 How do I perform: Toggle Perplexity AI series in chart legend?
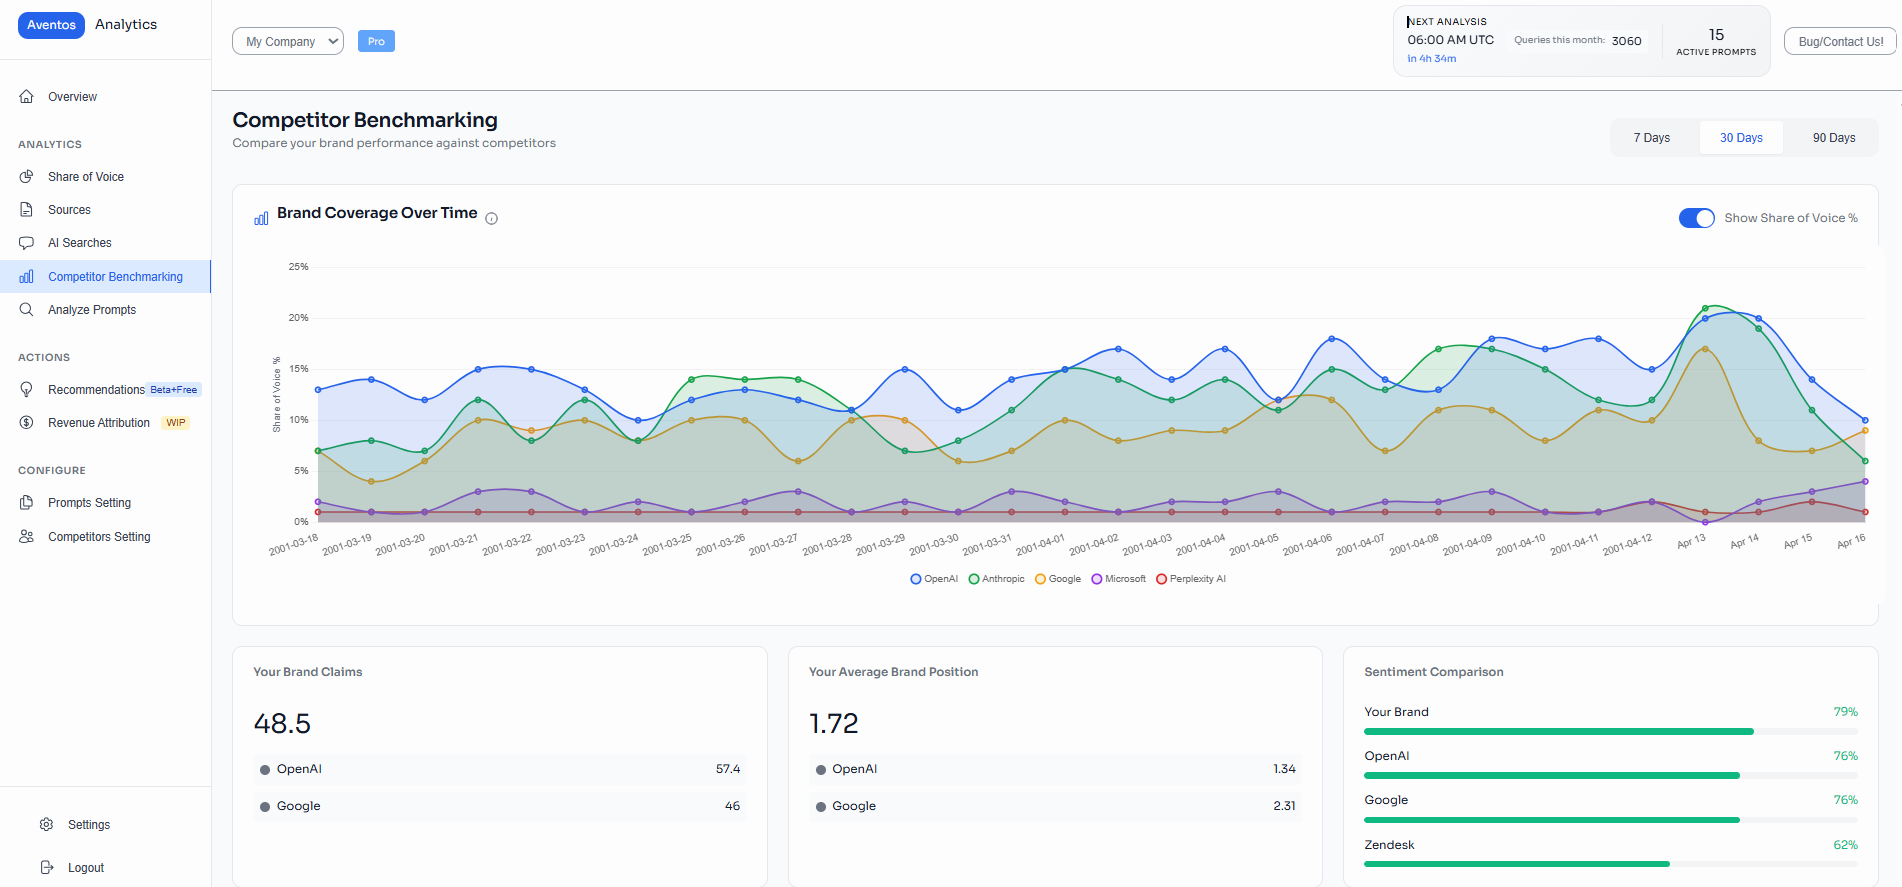(x=1191, y=579)
